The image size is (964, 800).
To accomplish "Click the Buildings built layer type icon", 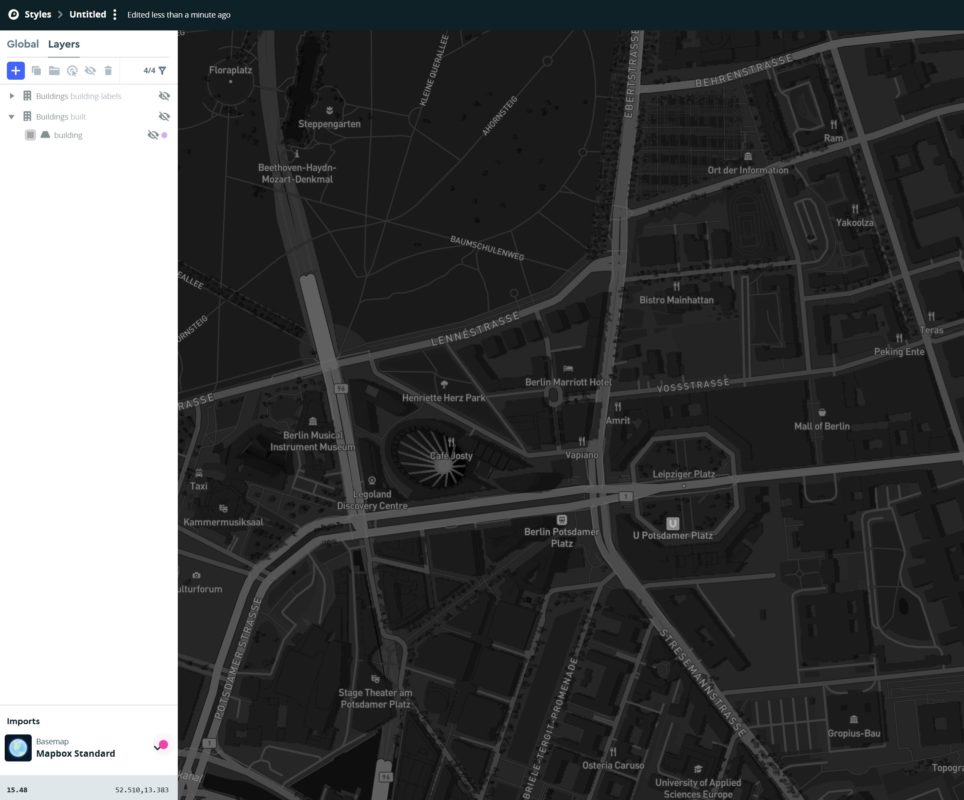I will tap(28, 116).
